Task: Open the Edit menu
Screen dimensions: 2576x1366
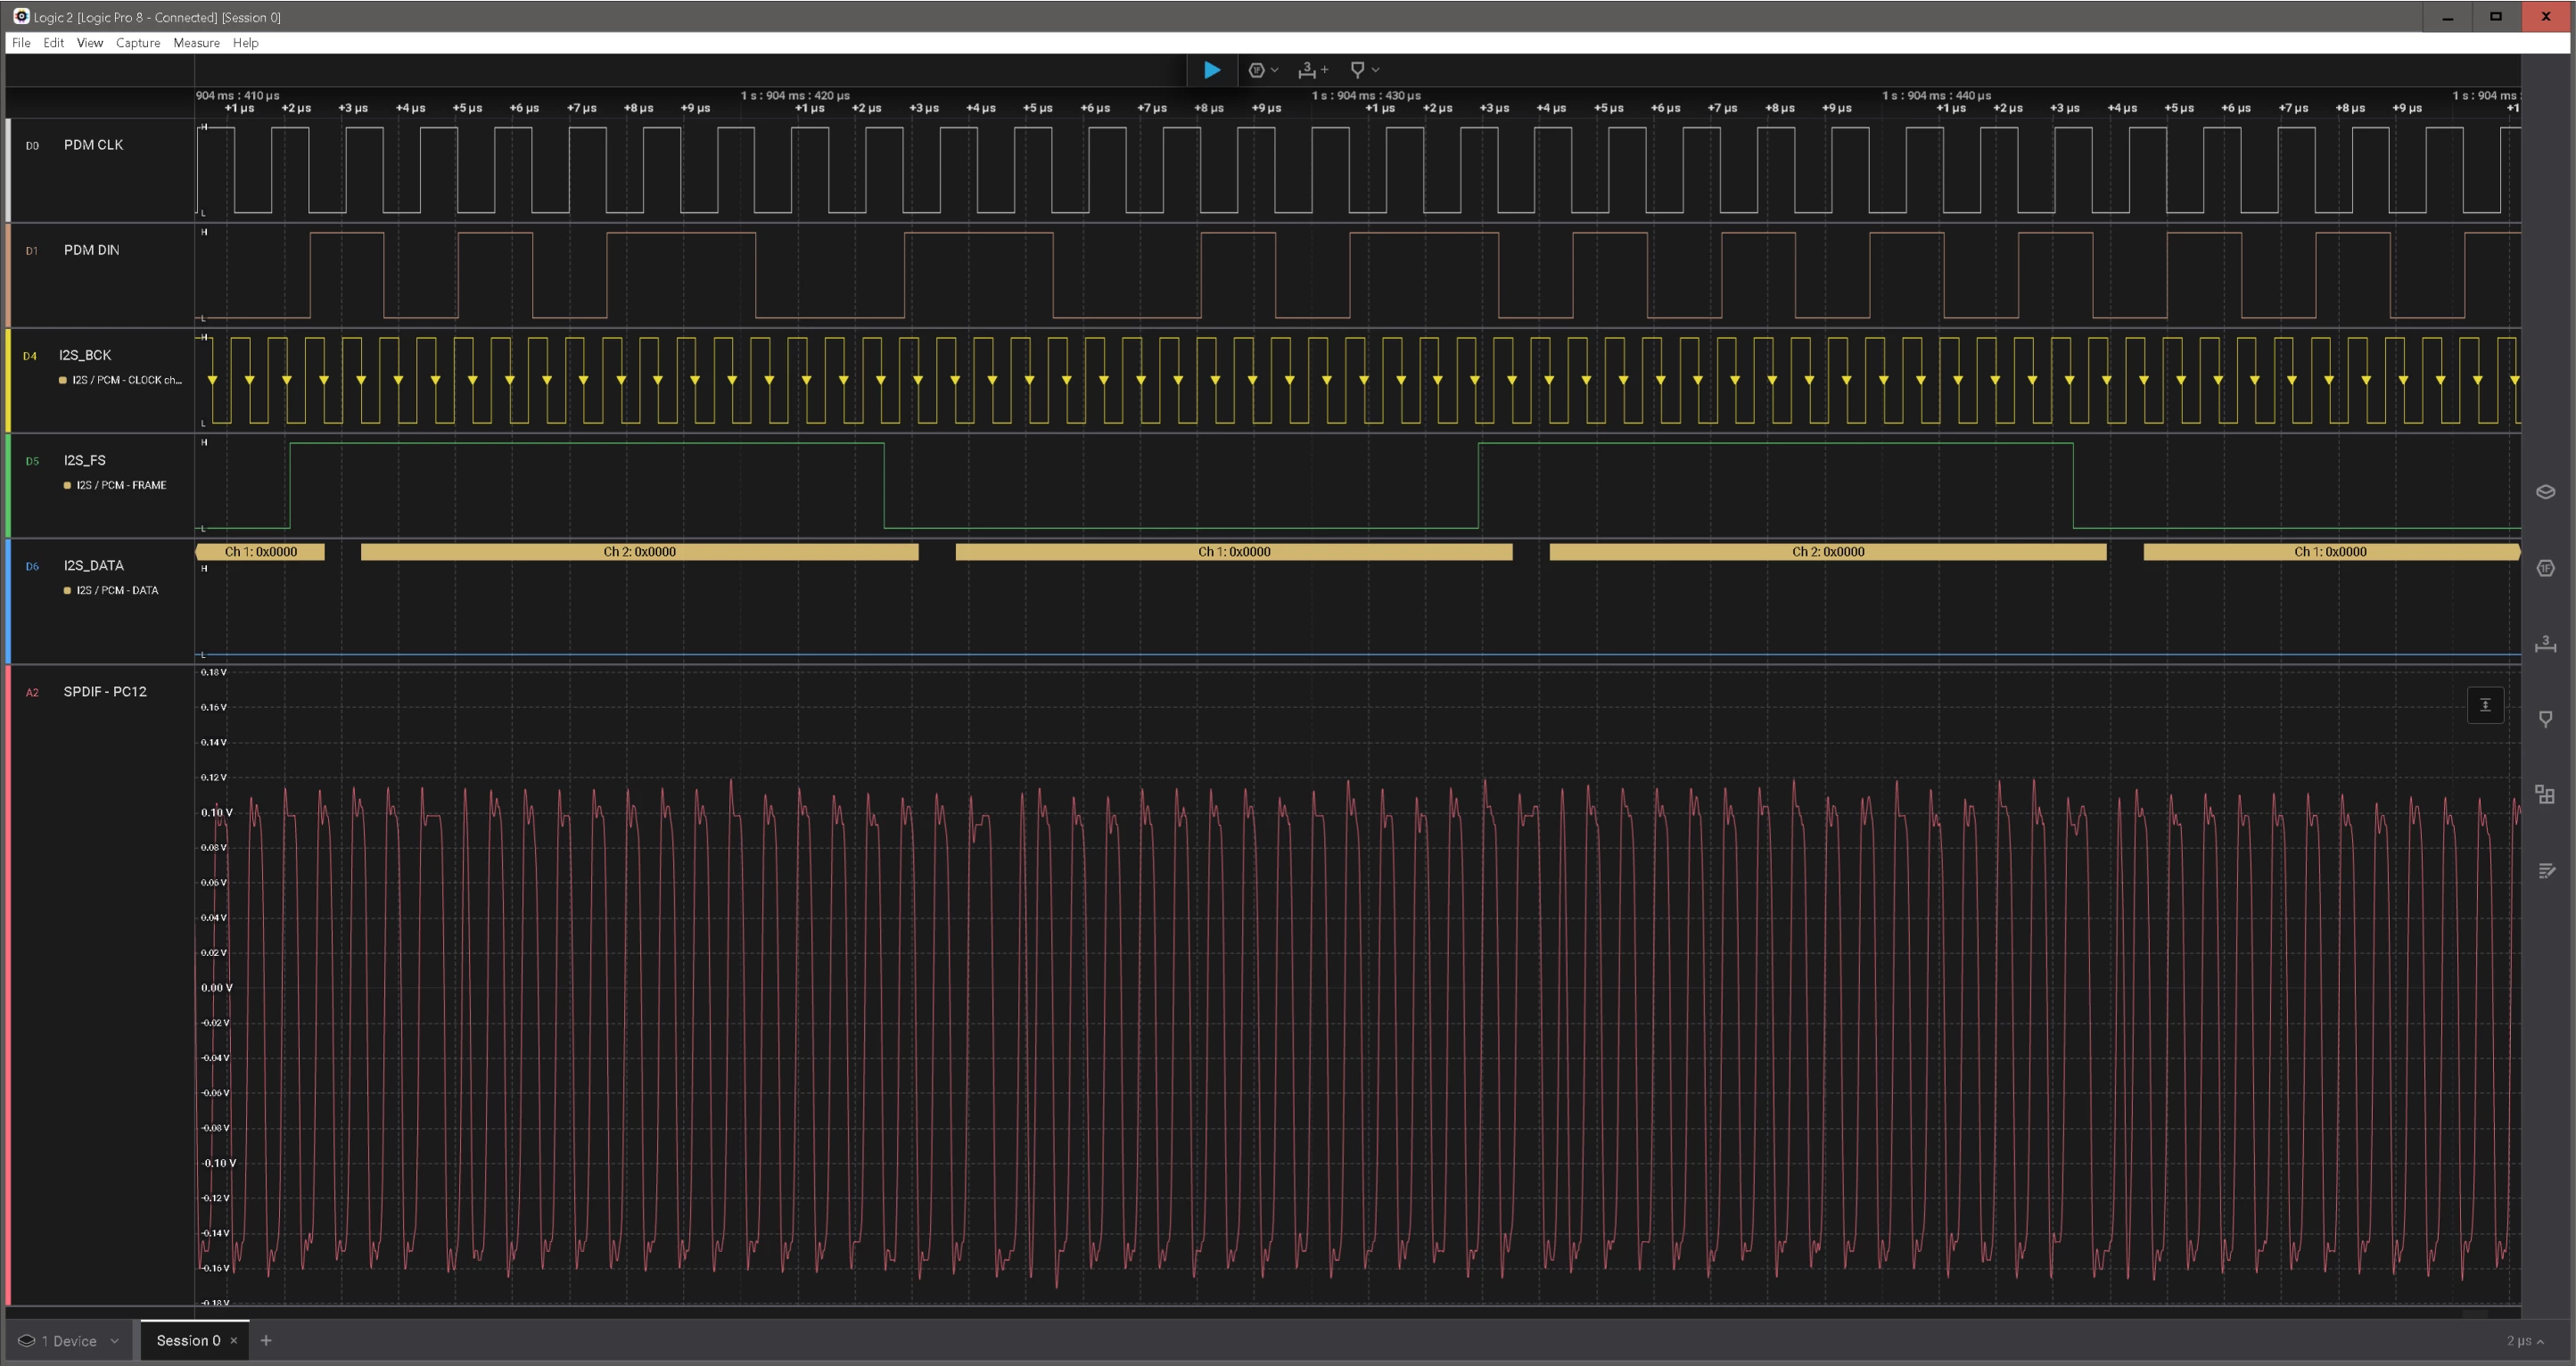Action: click(54, 43)
